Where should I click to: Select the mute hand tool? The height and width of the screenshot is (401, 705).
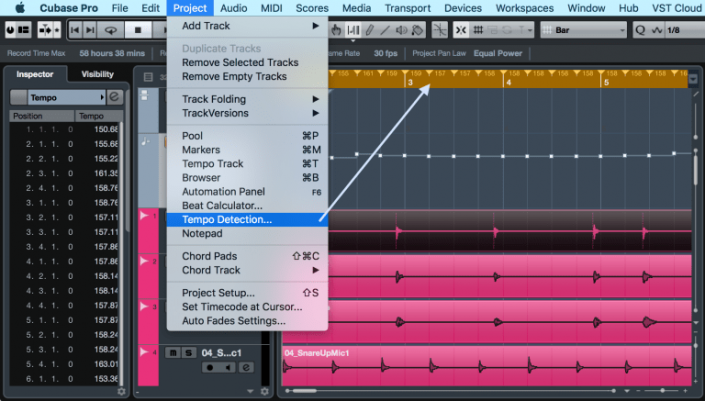(x=336, y=30)
